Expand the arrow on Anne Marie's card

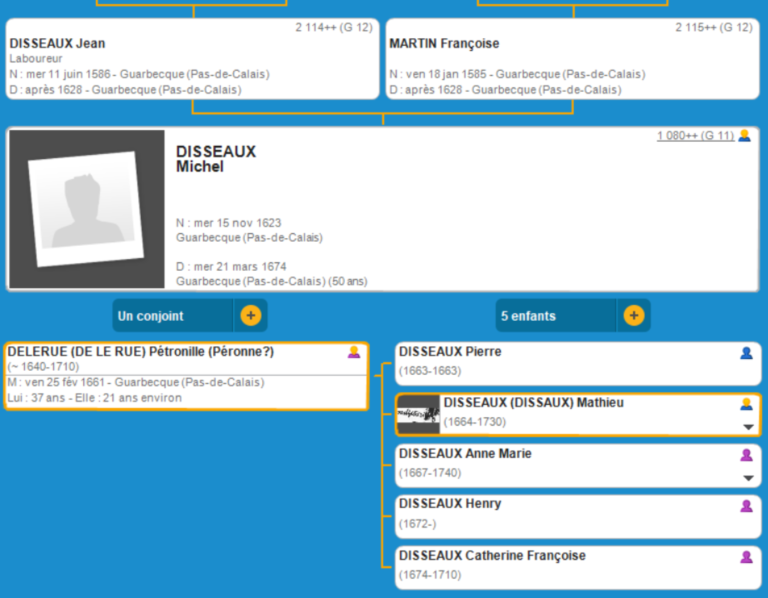point(747,478)
